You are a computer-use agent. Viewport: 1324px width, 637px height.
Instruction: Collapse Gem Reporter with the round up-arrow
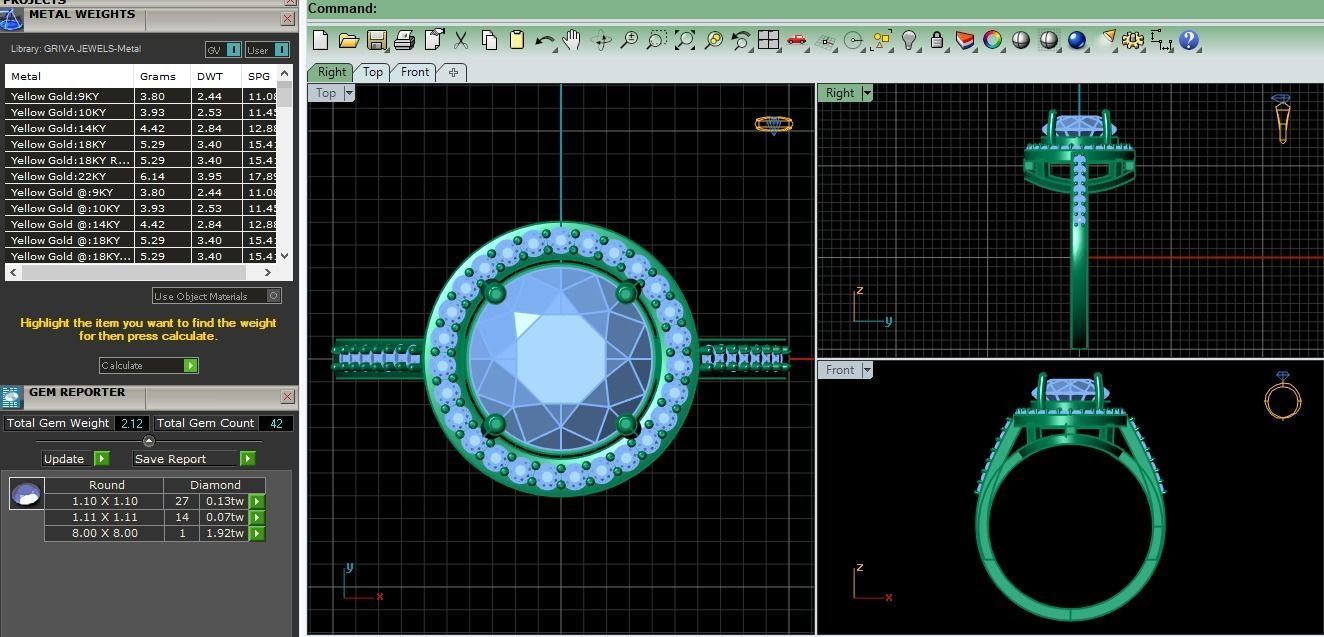coord(149,441)
